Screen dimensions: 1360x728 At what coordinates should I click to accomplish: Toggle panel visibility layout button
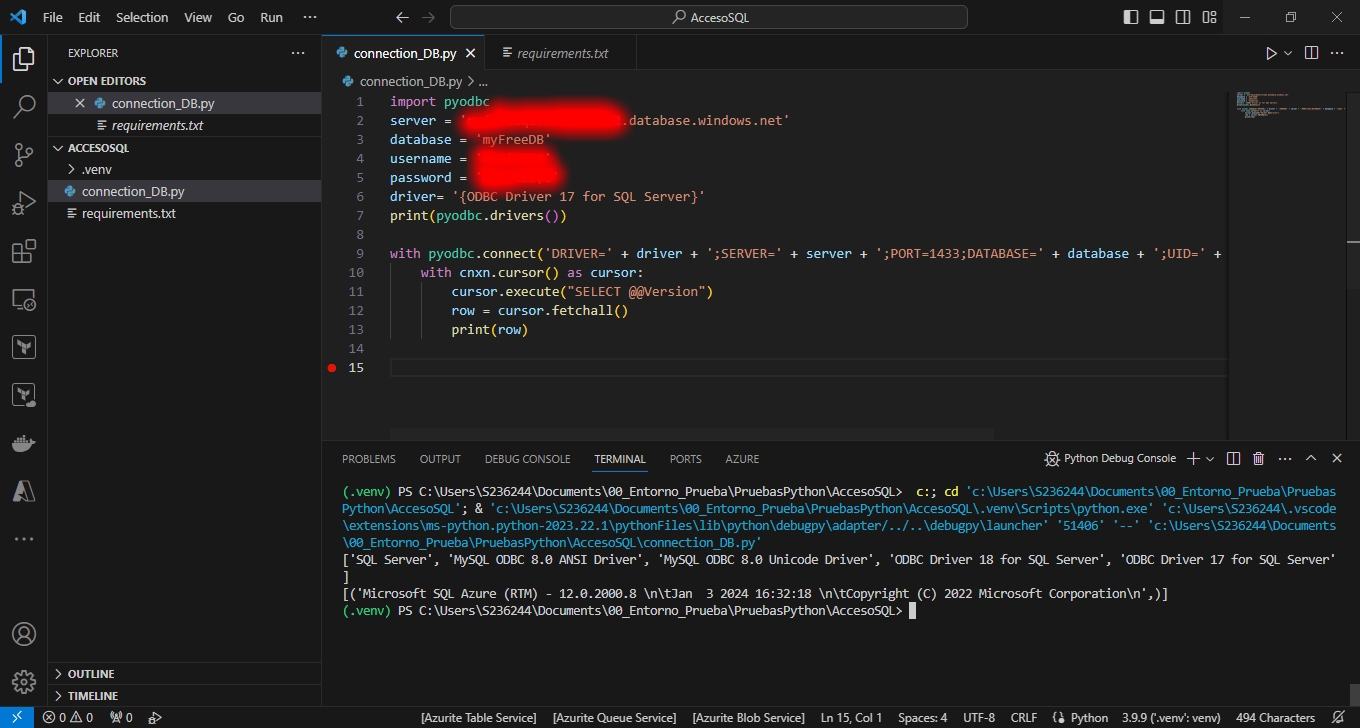click(1157, 17)
